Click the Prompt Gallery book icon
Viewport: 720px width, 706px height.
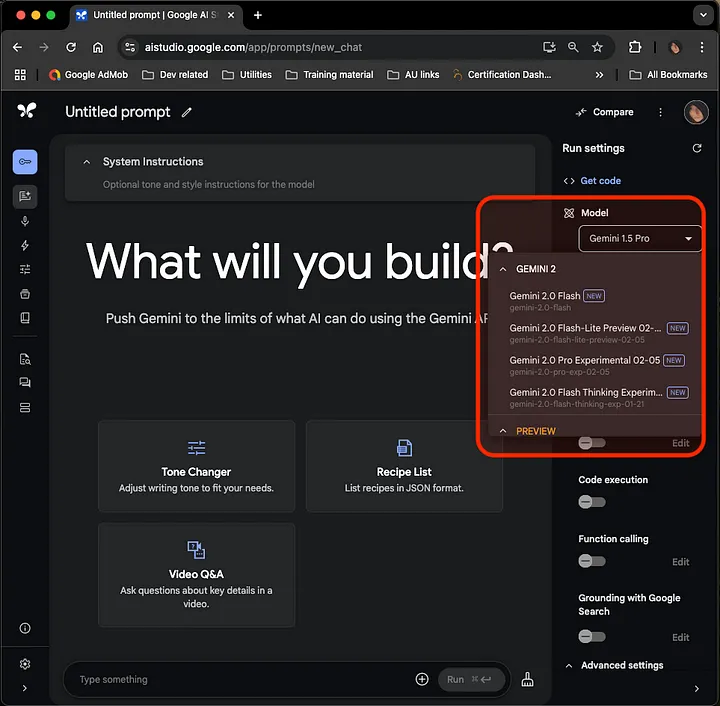point(25,318)
